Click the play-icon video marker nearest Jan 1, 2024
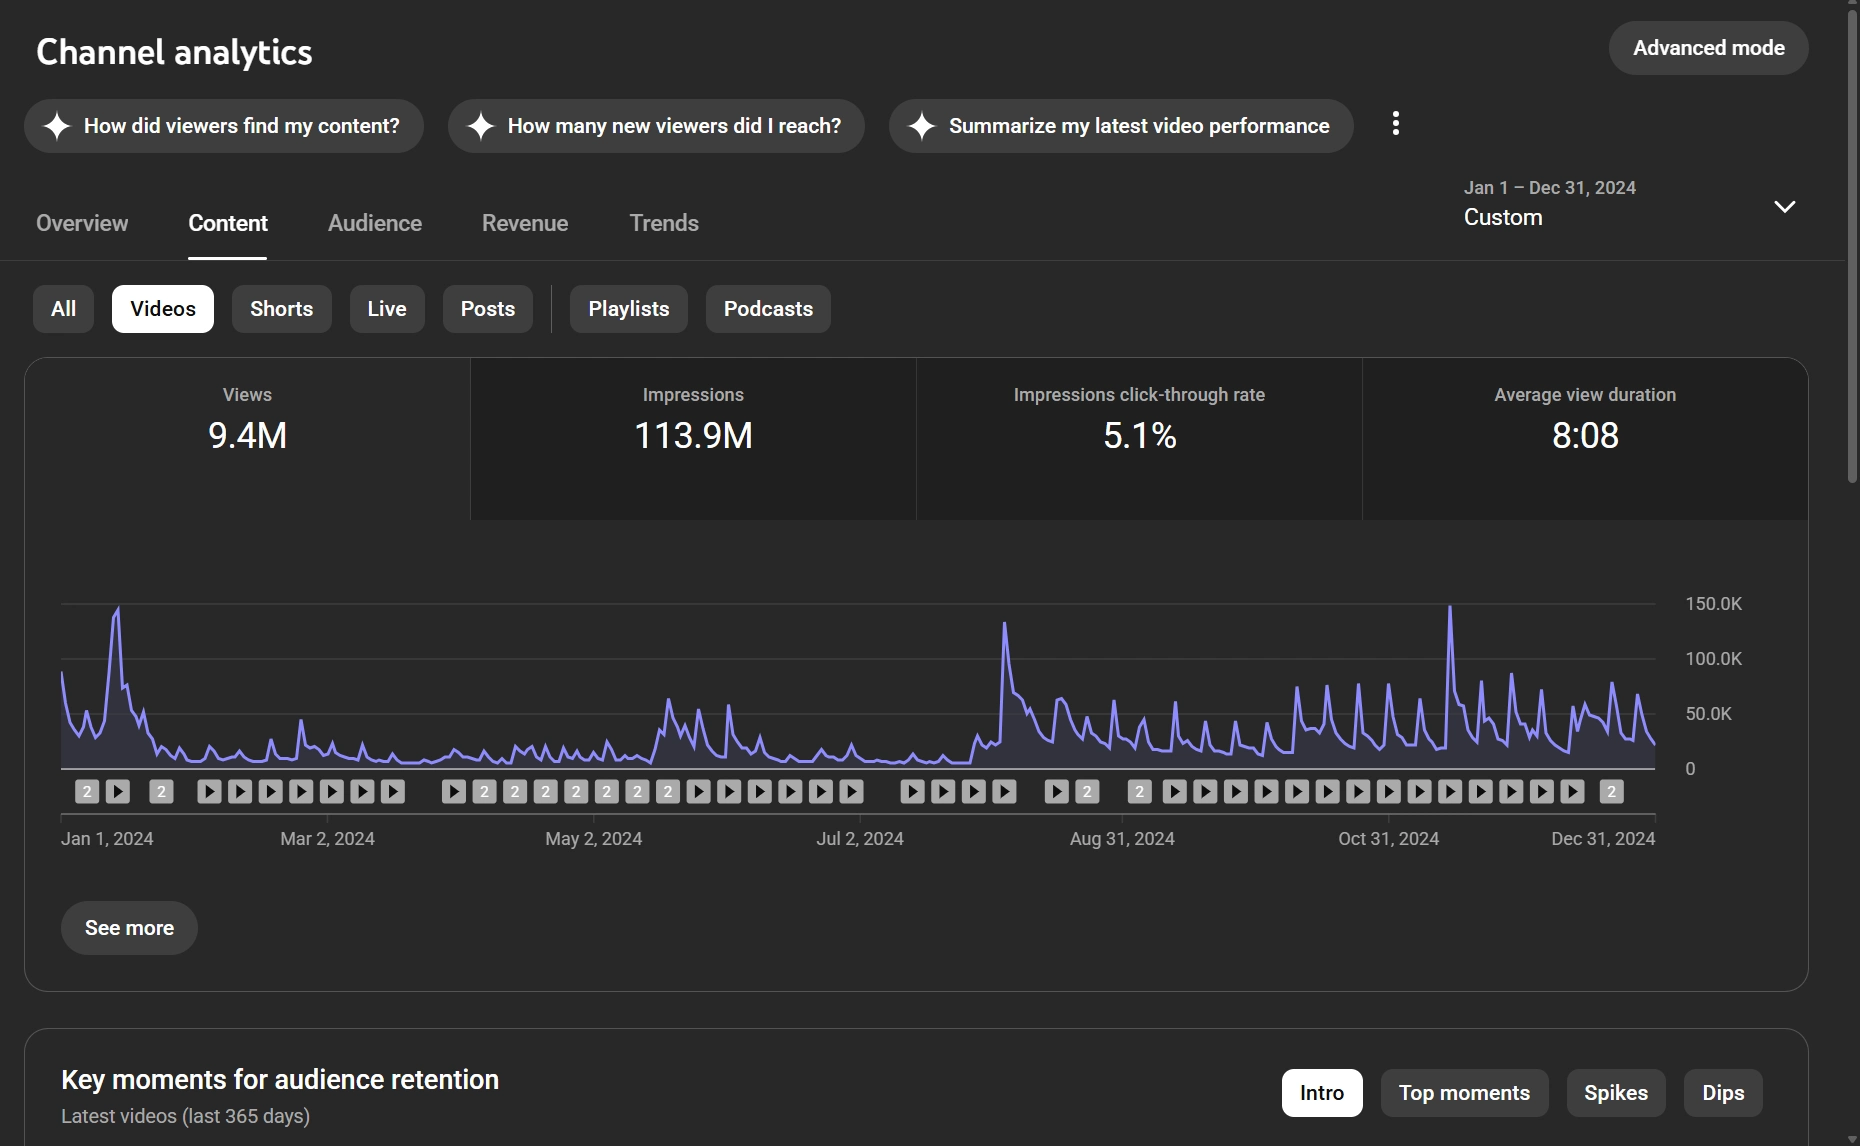The height and width of the screenshot is (1146, 1860). click(118, 792)
